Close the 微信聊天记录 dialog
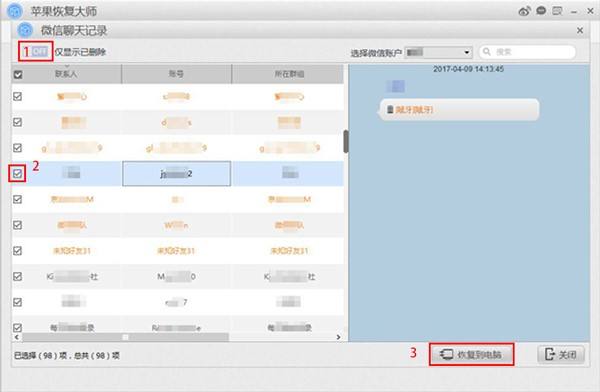 (x=580, y=30)
